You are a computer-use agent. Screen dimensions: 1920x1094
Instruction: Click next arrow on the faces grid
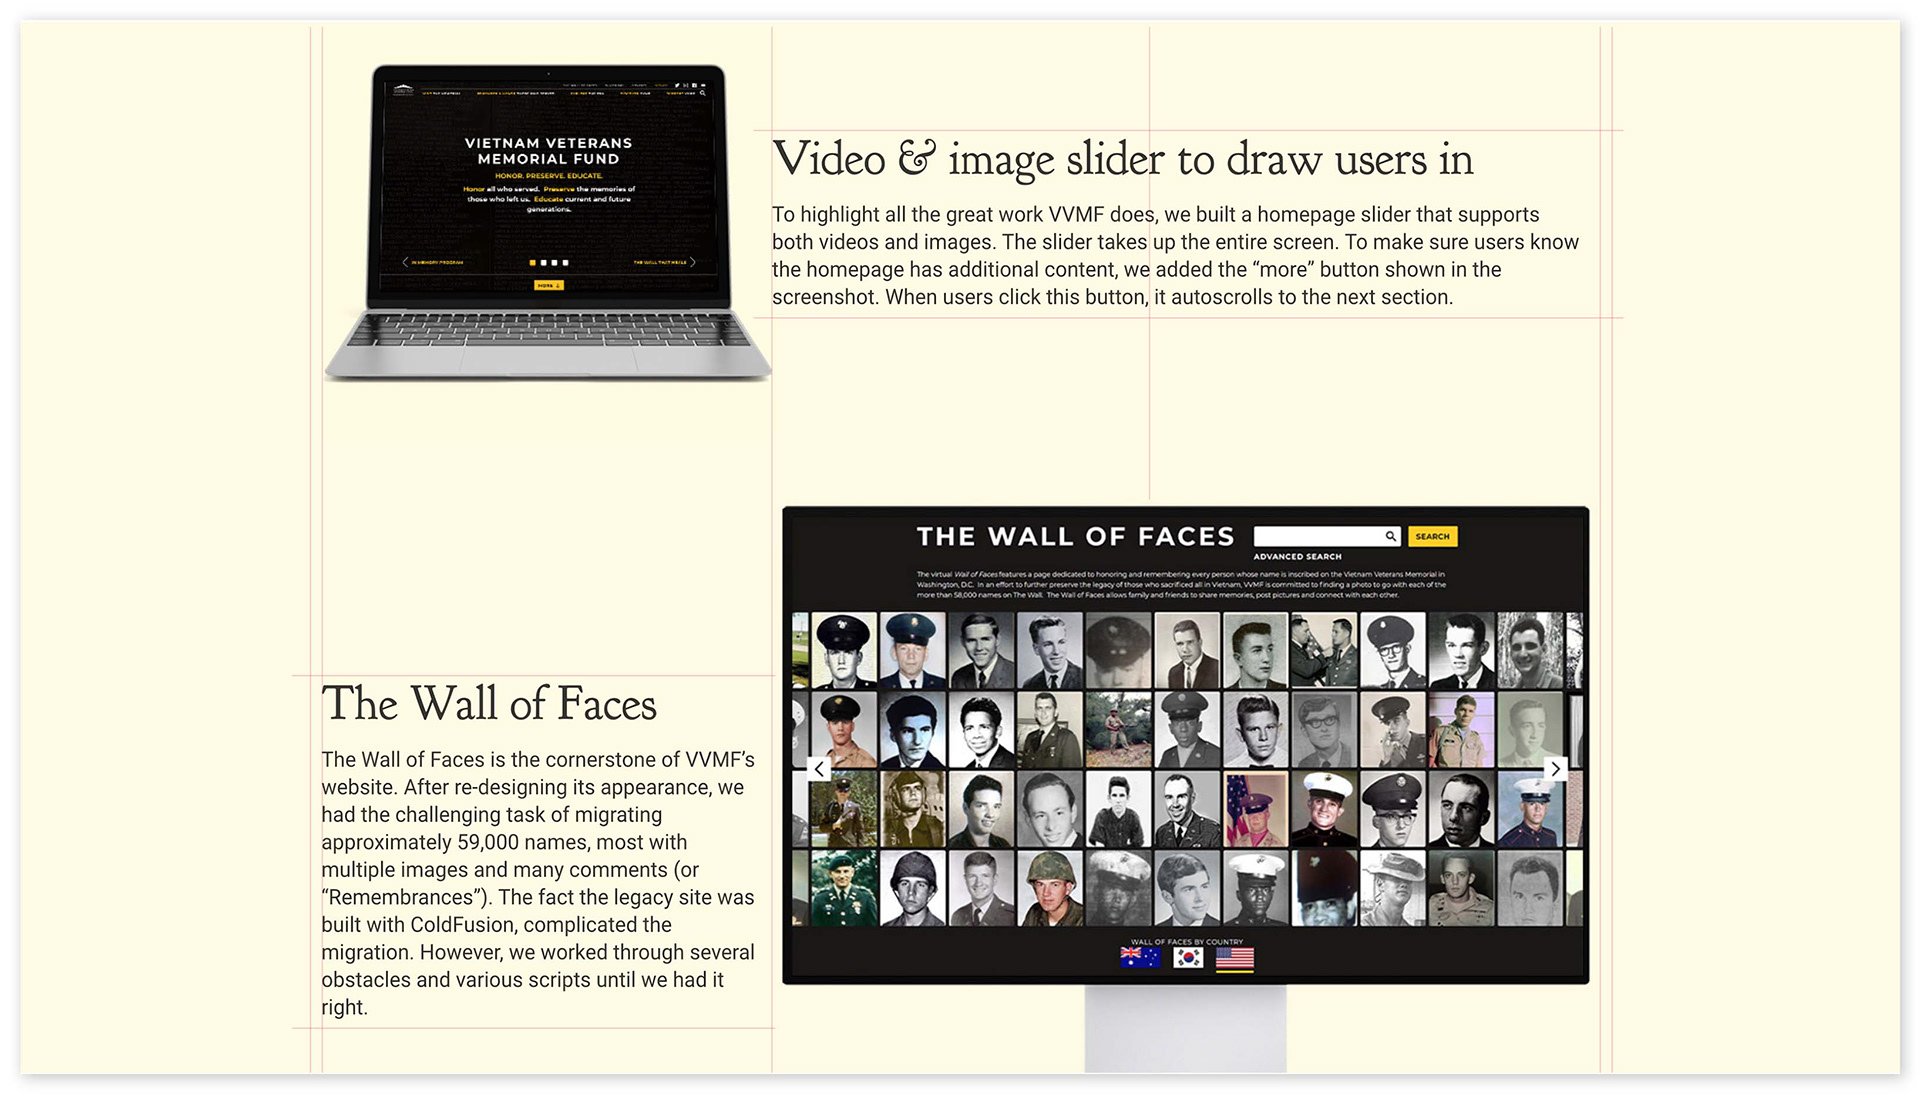pos(1555,769)
